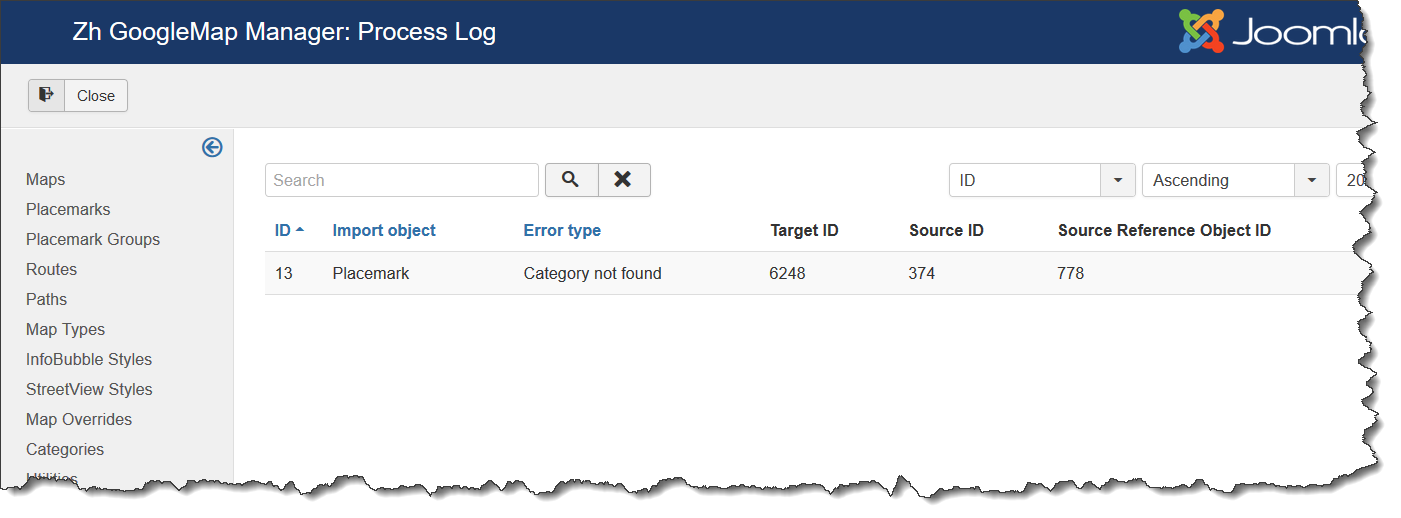Open InfoBubble Styles in the sidebar
Image resolution: width=1401 pixels, height=518 pixels.
(x=89, y=360)
